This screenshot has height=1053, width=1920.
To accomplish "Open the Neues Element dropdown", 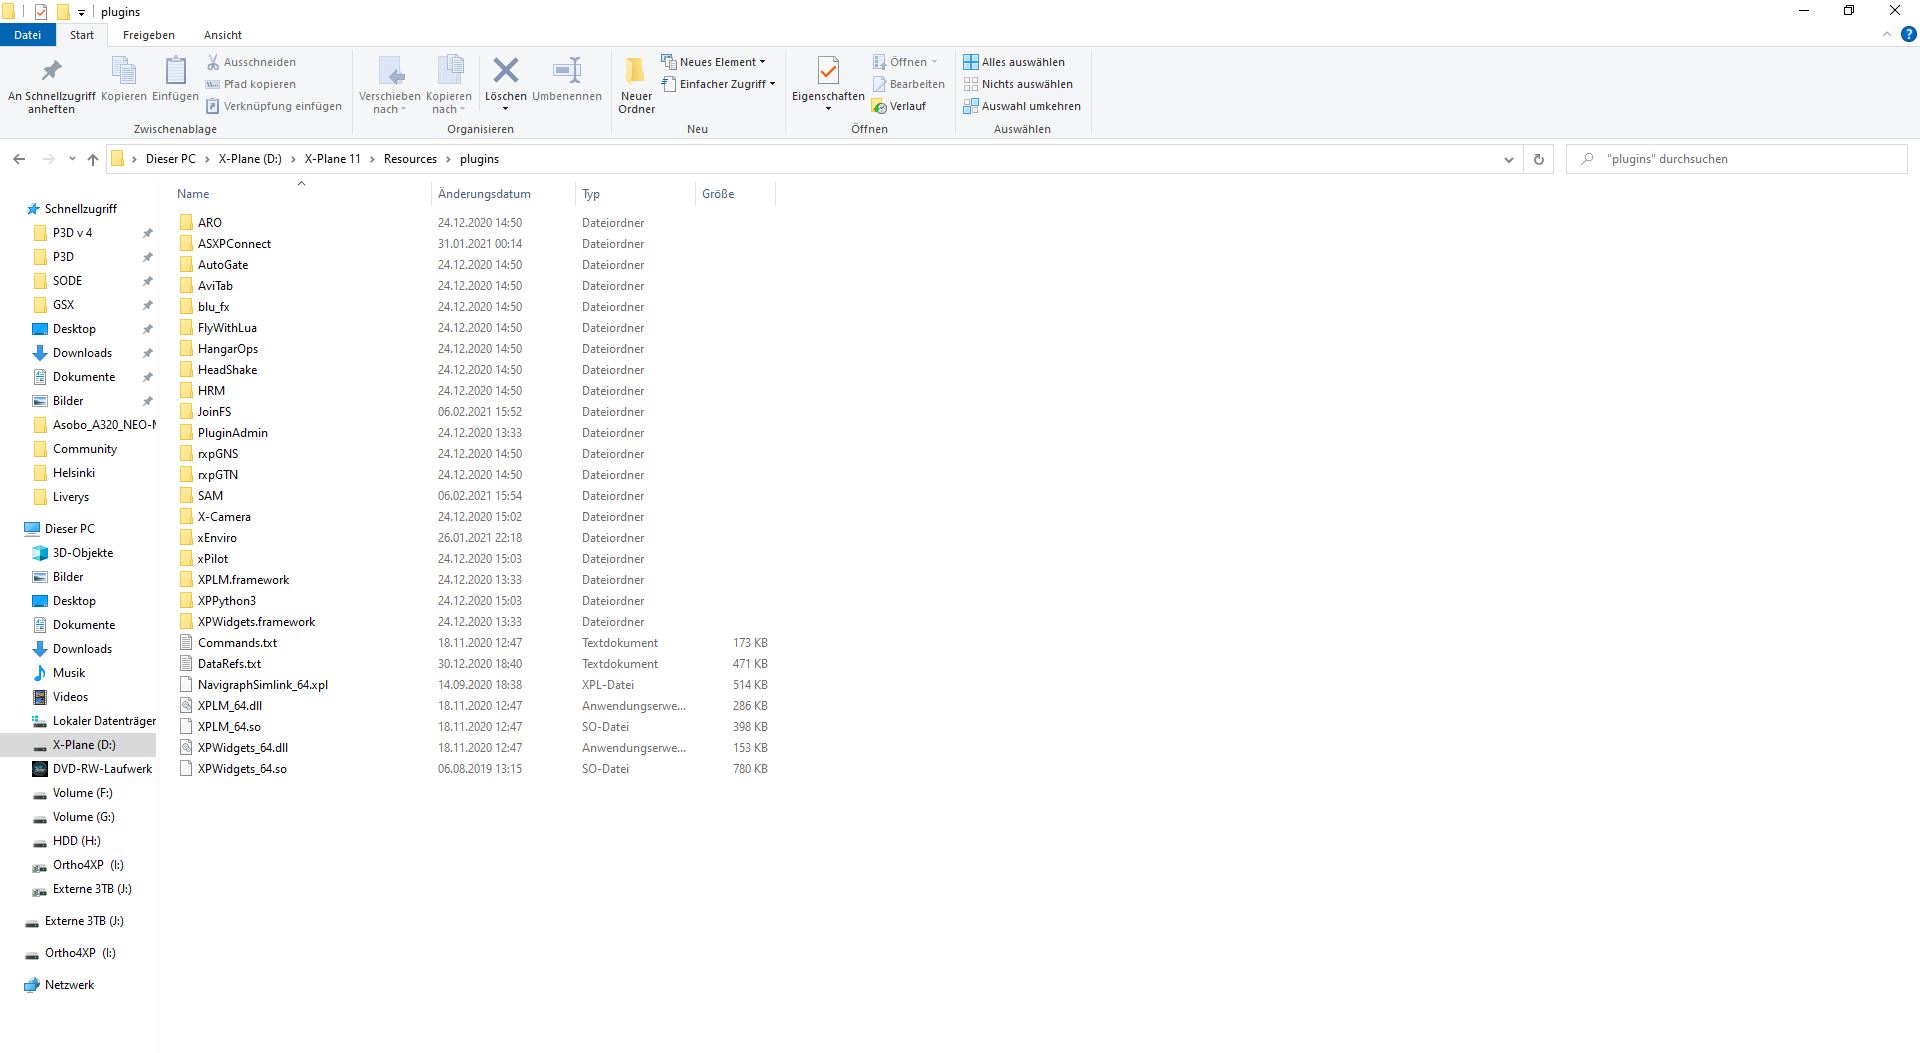I will [x=714, y=62].
